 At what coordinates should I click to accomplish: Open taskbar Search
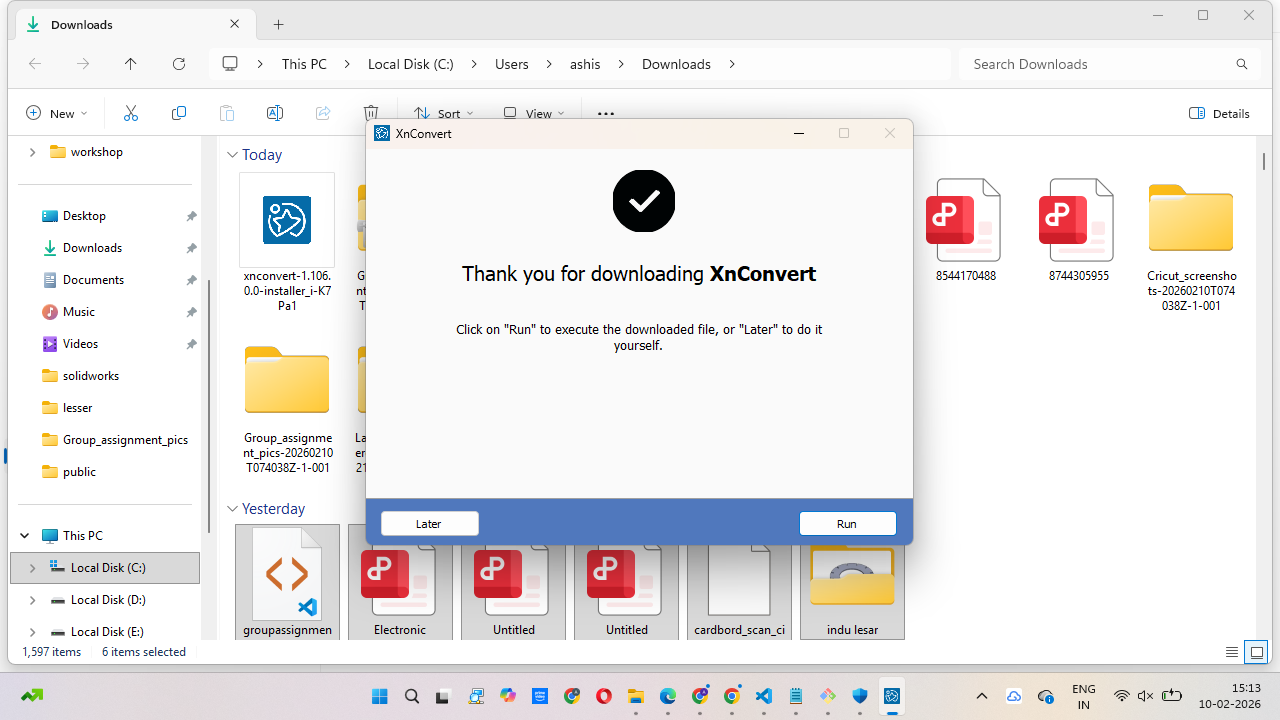pyautogui.click(x=411, y=696)
